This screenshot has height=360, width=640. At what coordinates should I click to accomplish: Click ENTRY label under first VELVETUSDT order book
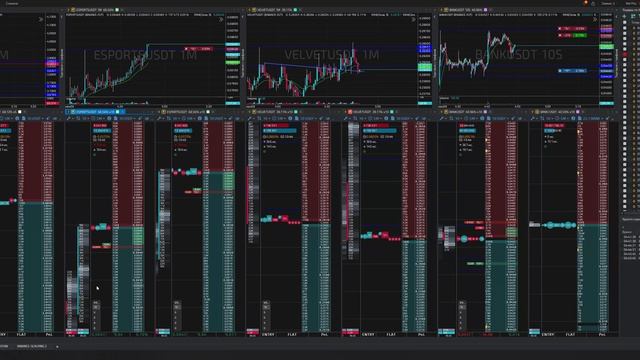(x=268, y=334)
